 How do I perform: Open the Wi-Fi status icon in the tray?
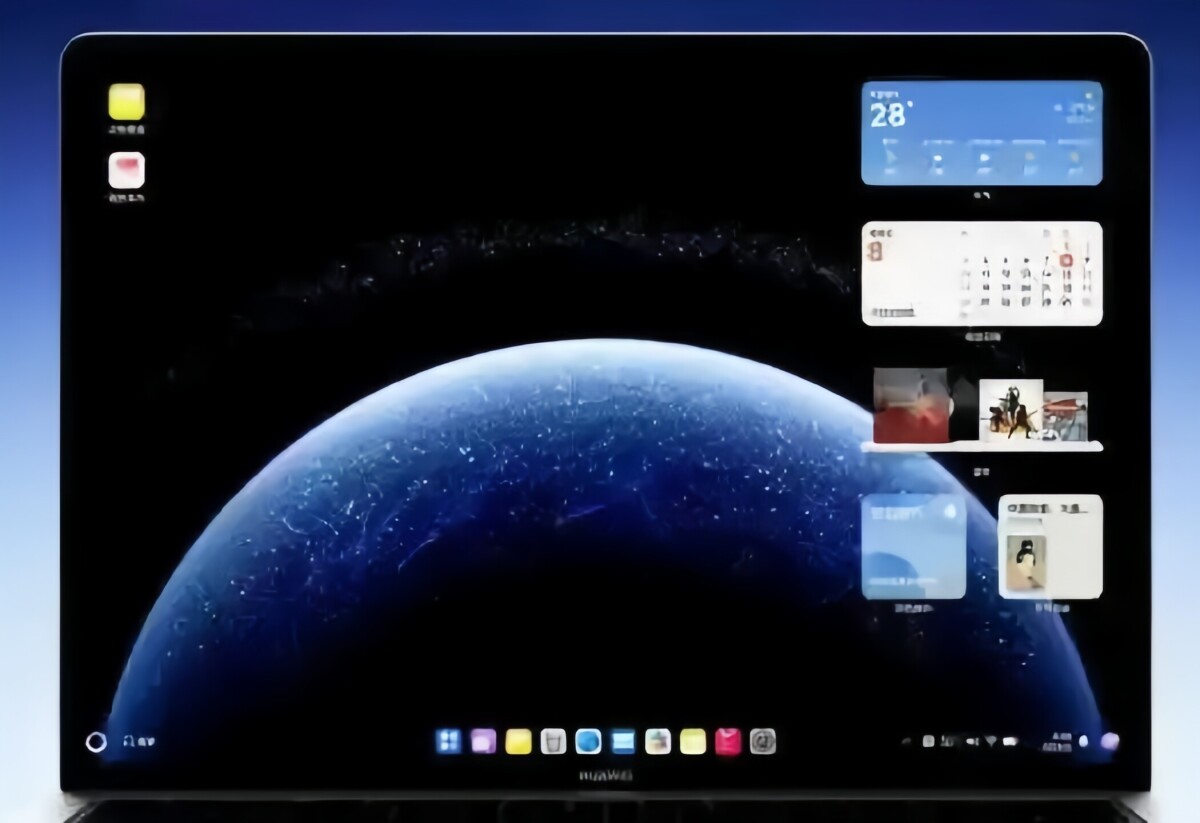tap(990, 742)
